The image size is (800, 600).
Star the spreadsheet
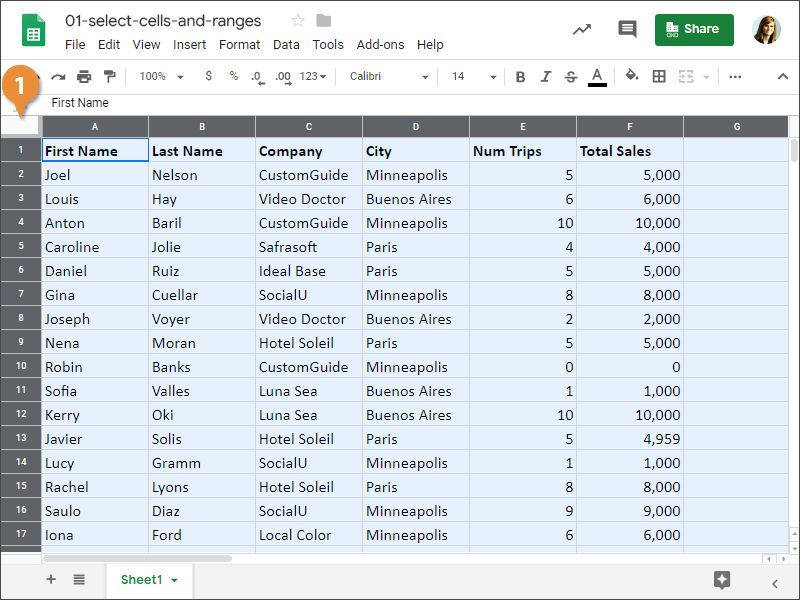(300, 19)
